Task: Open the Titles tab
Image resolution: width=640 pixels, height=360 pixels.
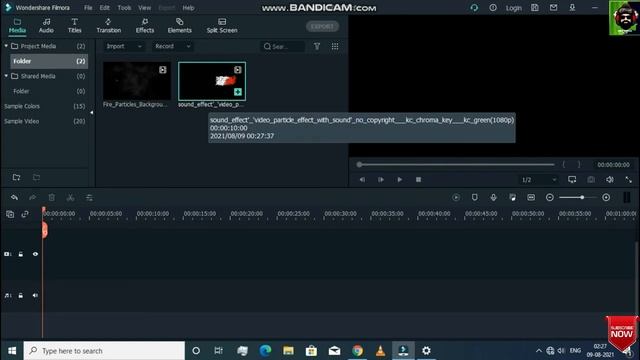Action: click(74, 25)
